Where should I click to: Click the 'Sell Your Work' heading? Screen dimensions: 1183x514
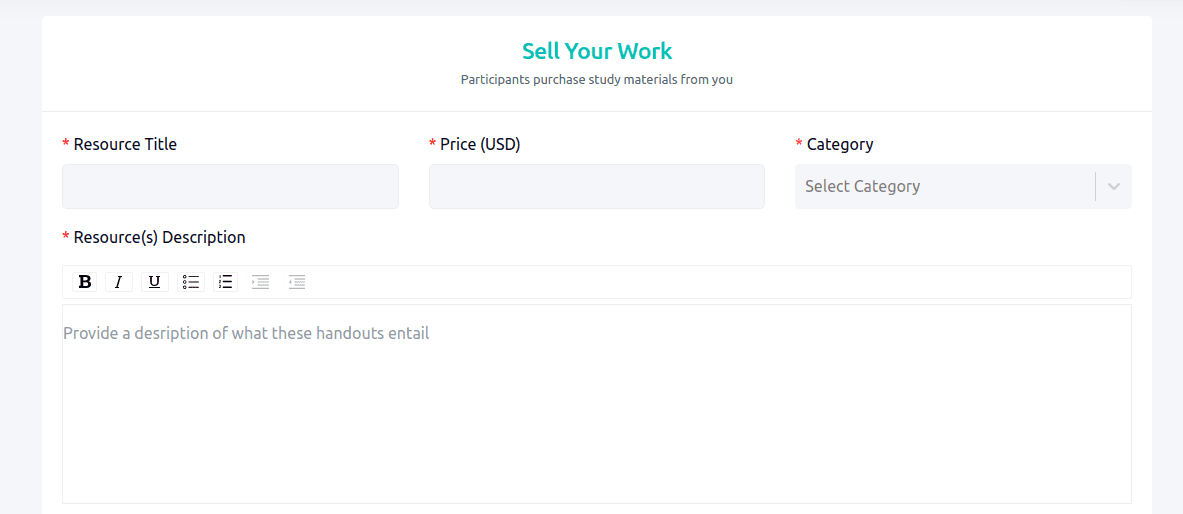tap(597, 51)
